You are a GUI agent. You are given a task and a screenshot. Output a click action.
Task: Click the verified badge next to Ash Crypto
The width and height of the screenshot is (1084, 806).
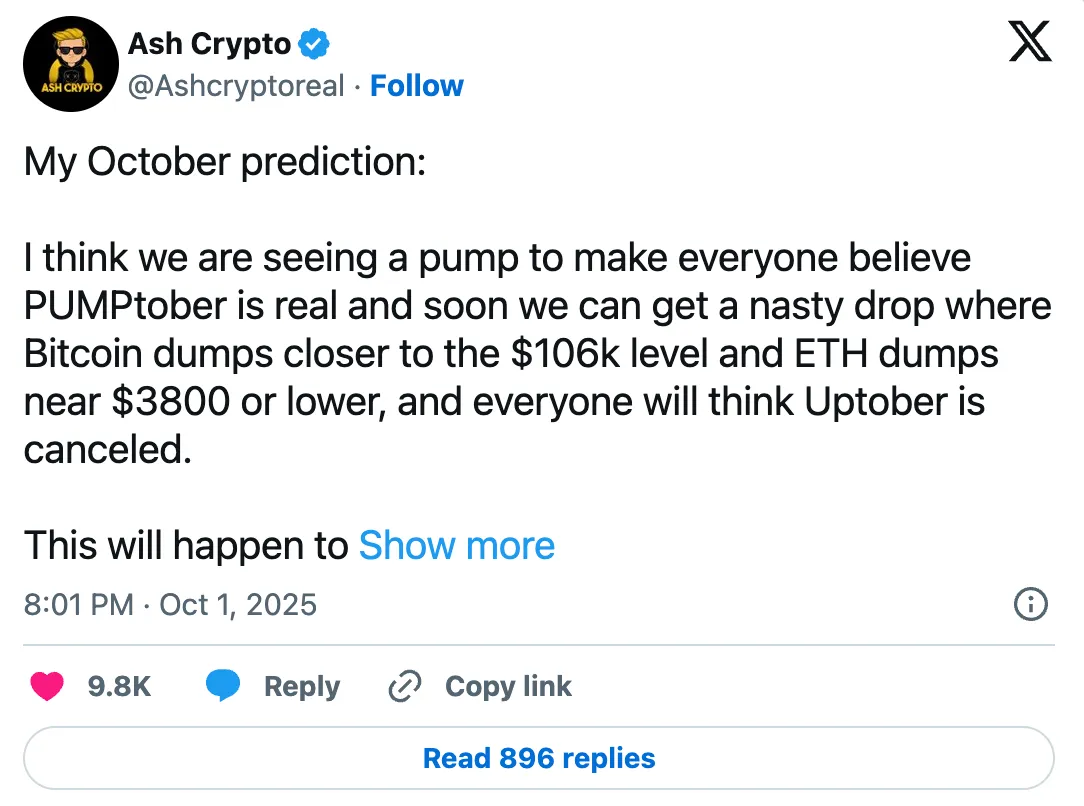[313, 43]
